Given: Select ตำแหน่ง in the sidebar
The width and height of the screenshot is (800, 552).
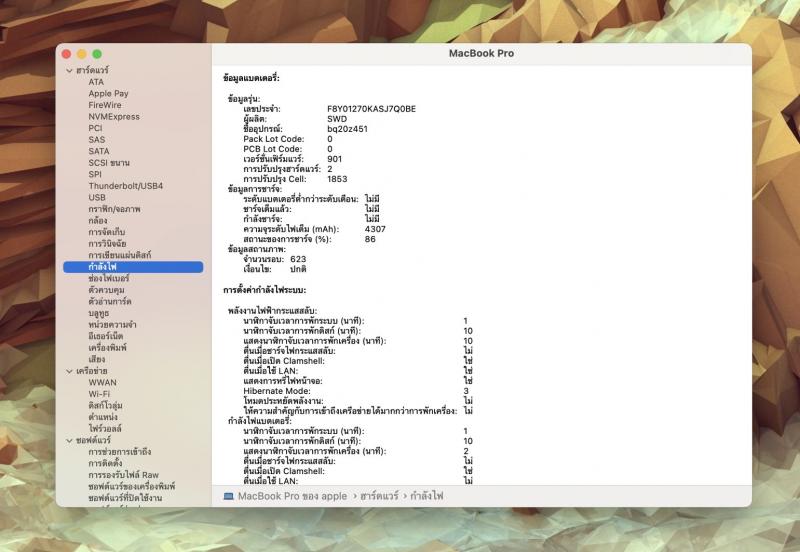Looking at the screenshot, I should tap(103, 417).
